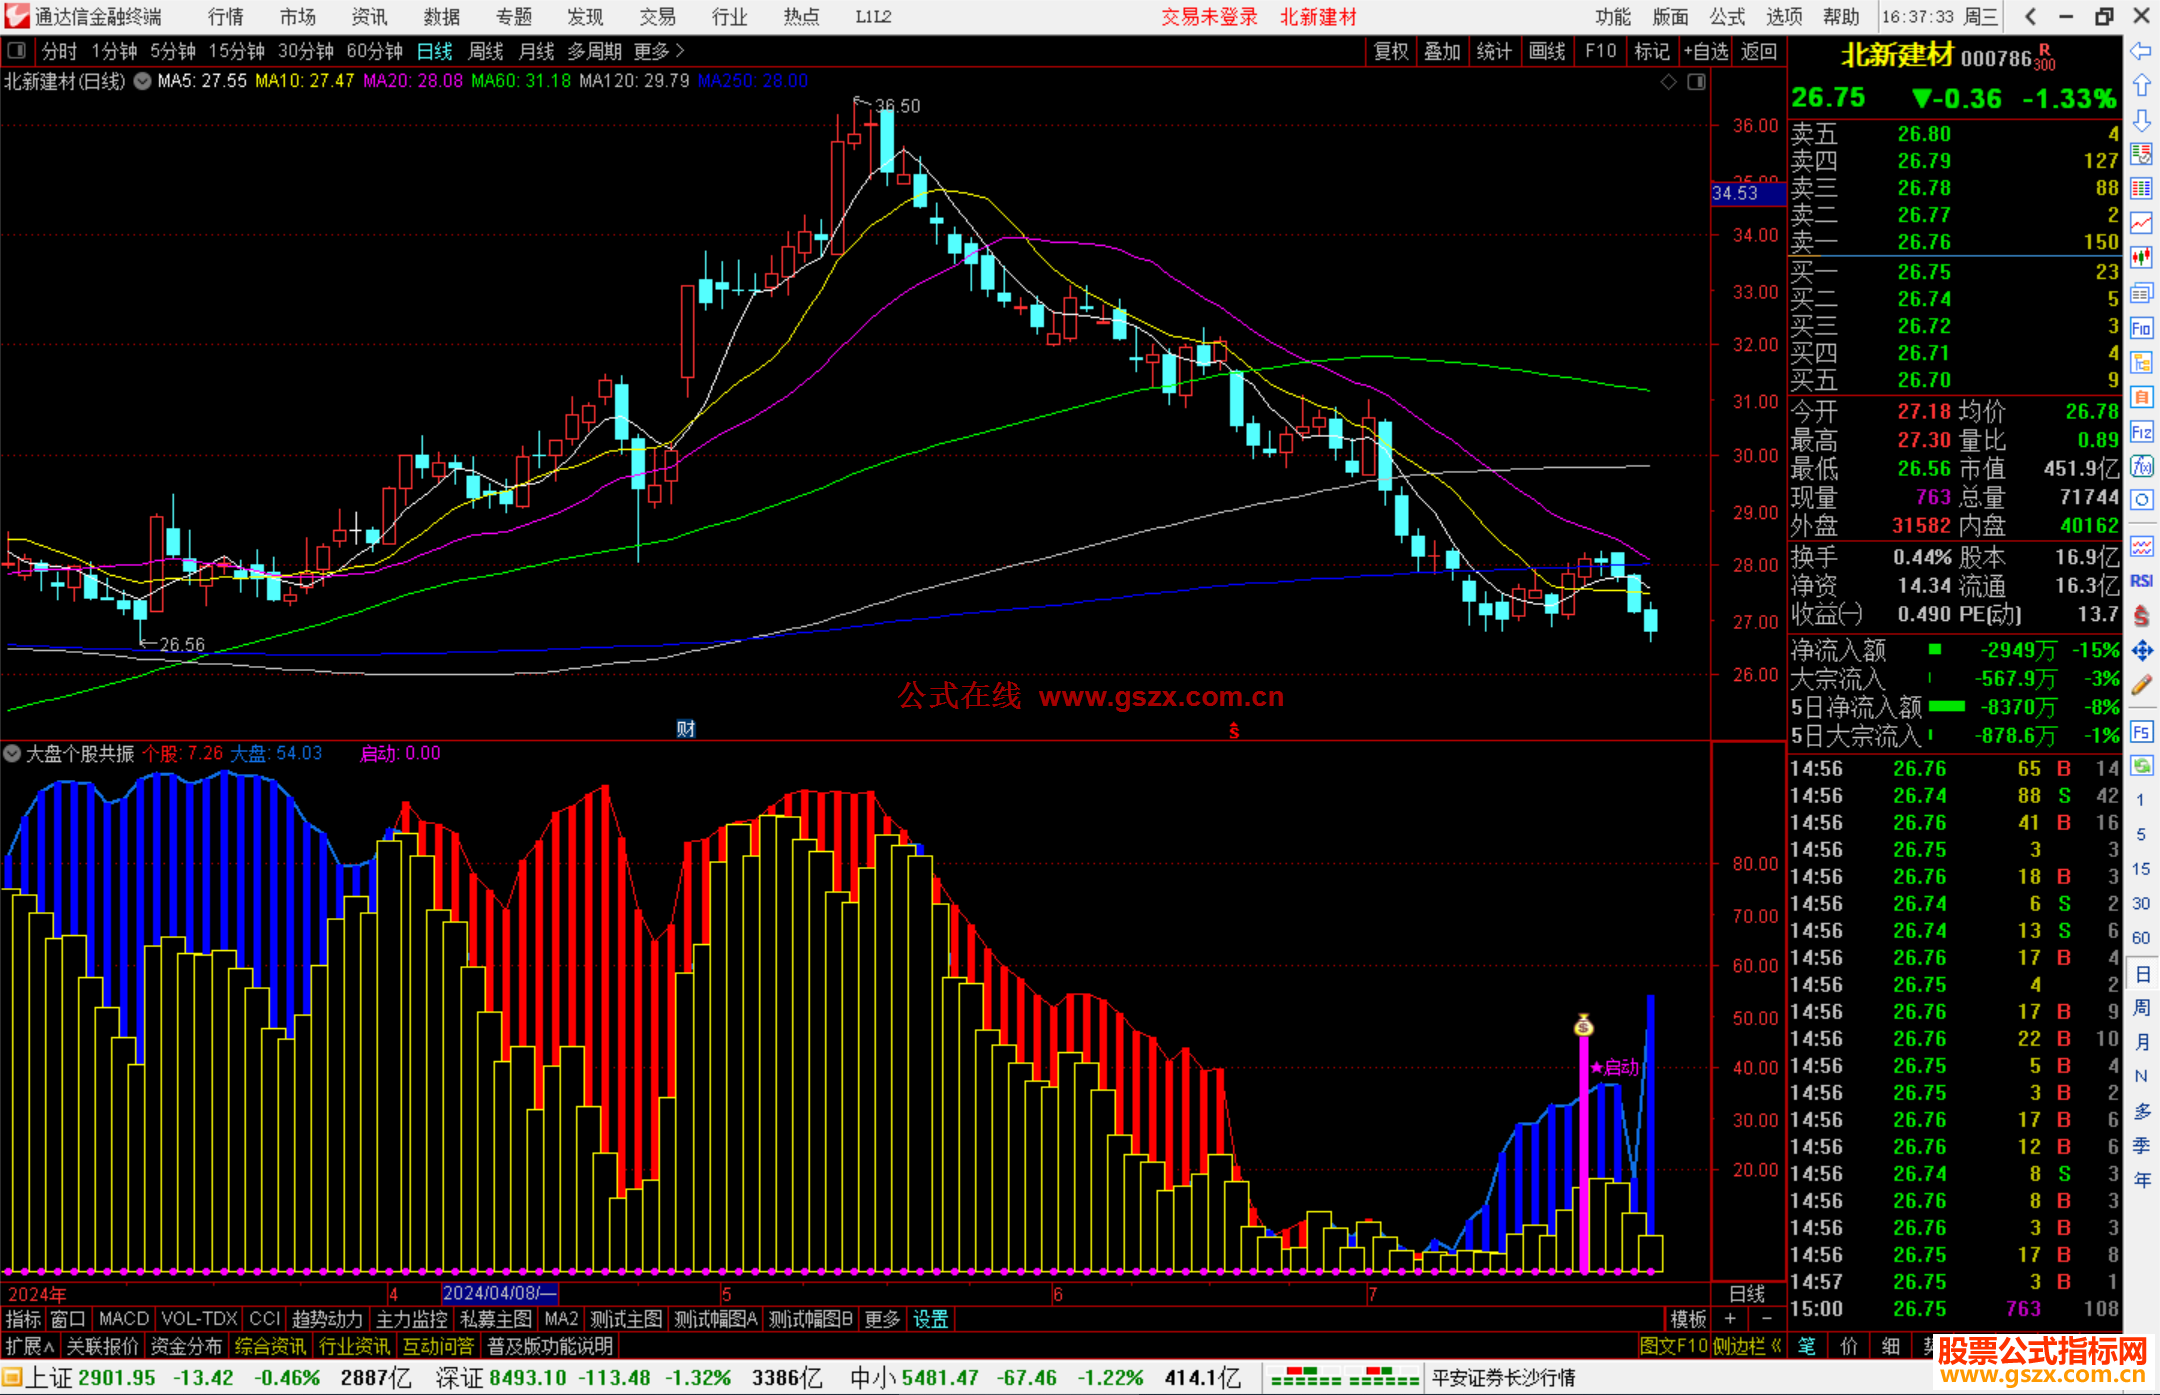Click the 复权 button above the chart
2160x1395 pixels.
[1391, 51]
